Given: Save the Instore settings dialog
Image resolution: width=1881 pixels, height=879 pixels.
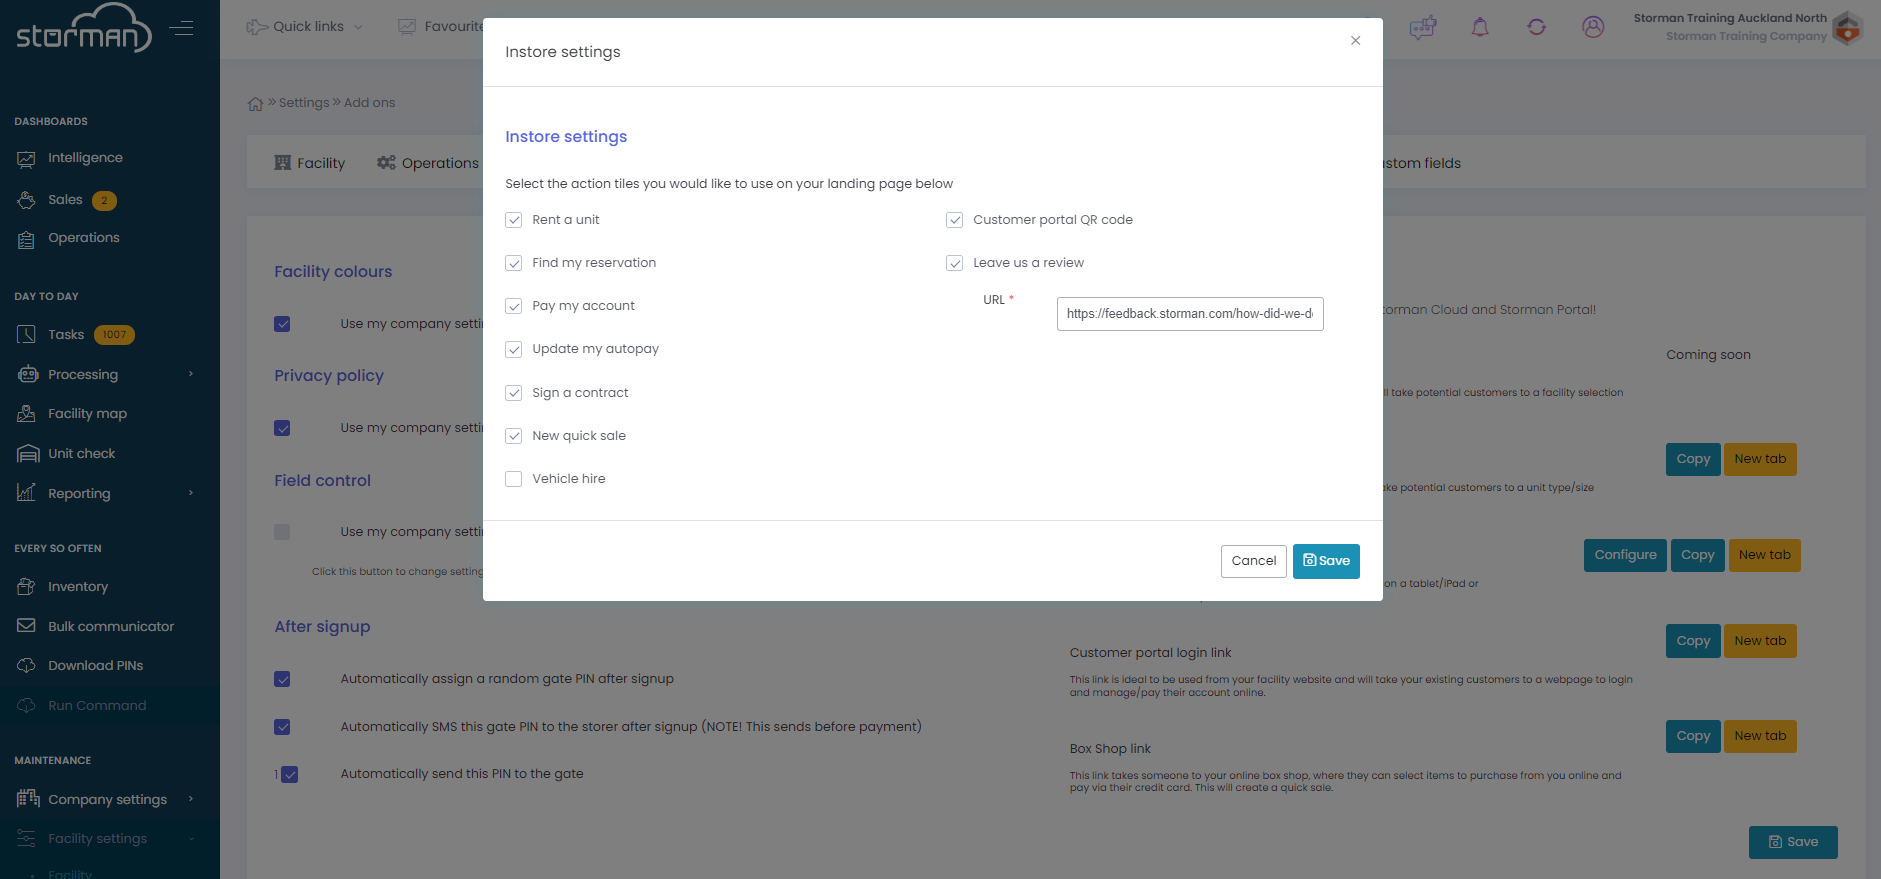Looking at the screenshot, I should (x=1326, y=561).
